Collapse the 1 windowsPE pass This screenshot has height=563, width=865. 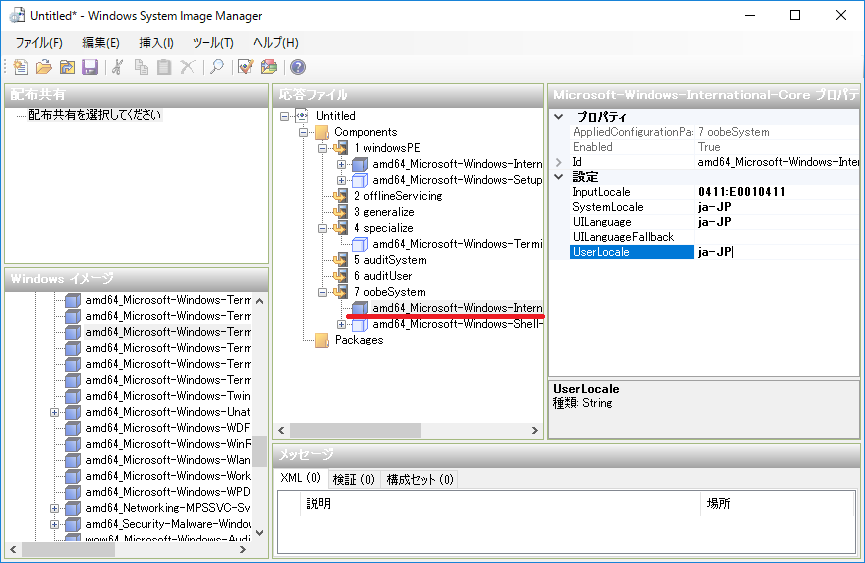[323, 148]
